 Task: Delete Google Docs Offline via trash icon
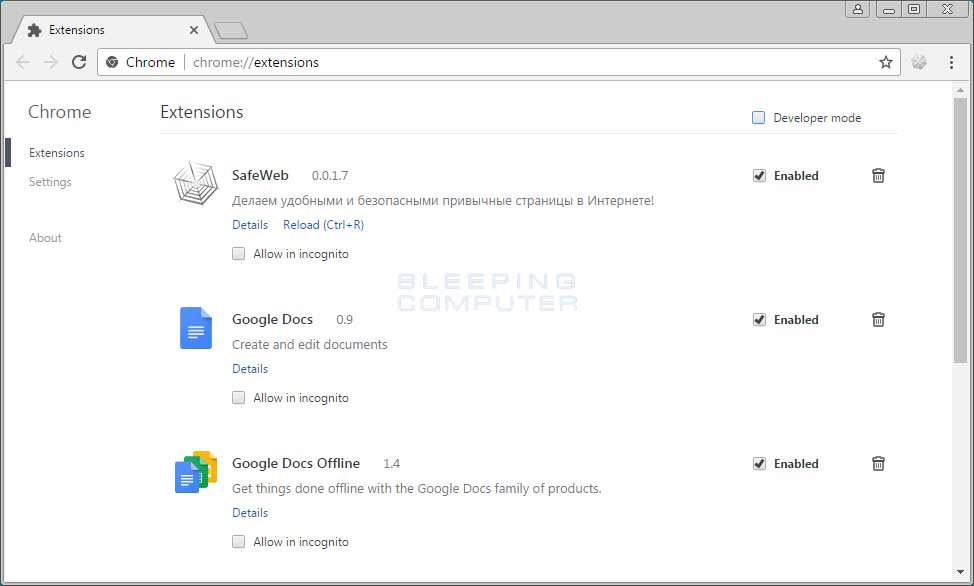click(878, 464)
